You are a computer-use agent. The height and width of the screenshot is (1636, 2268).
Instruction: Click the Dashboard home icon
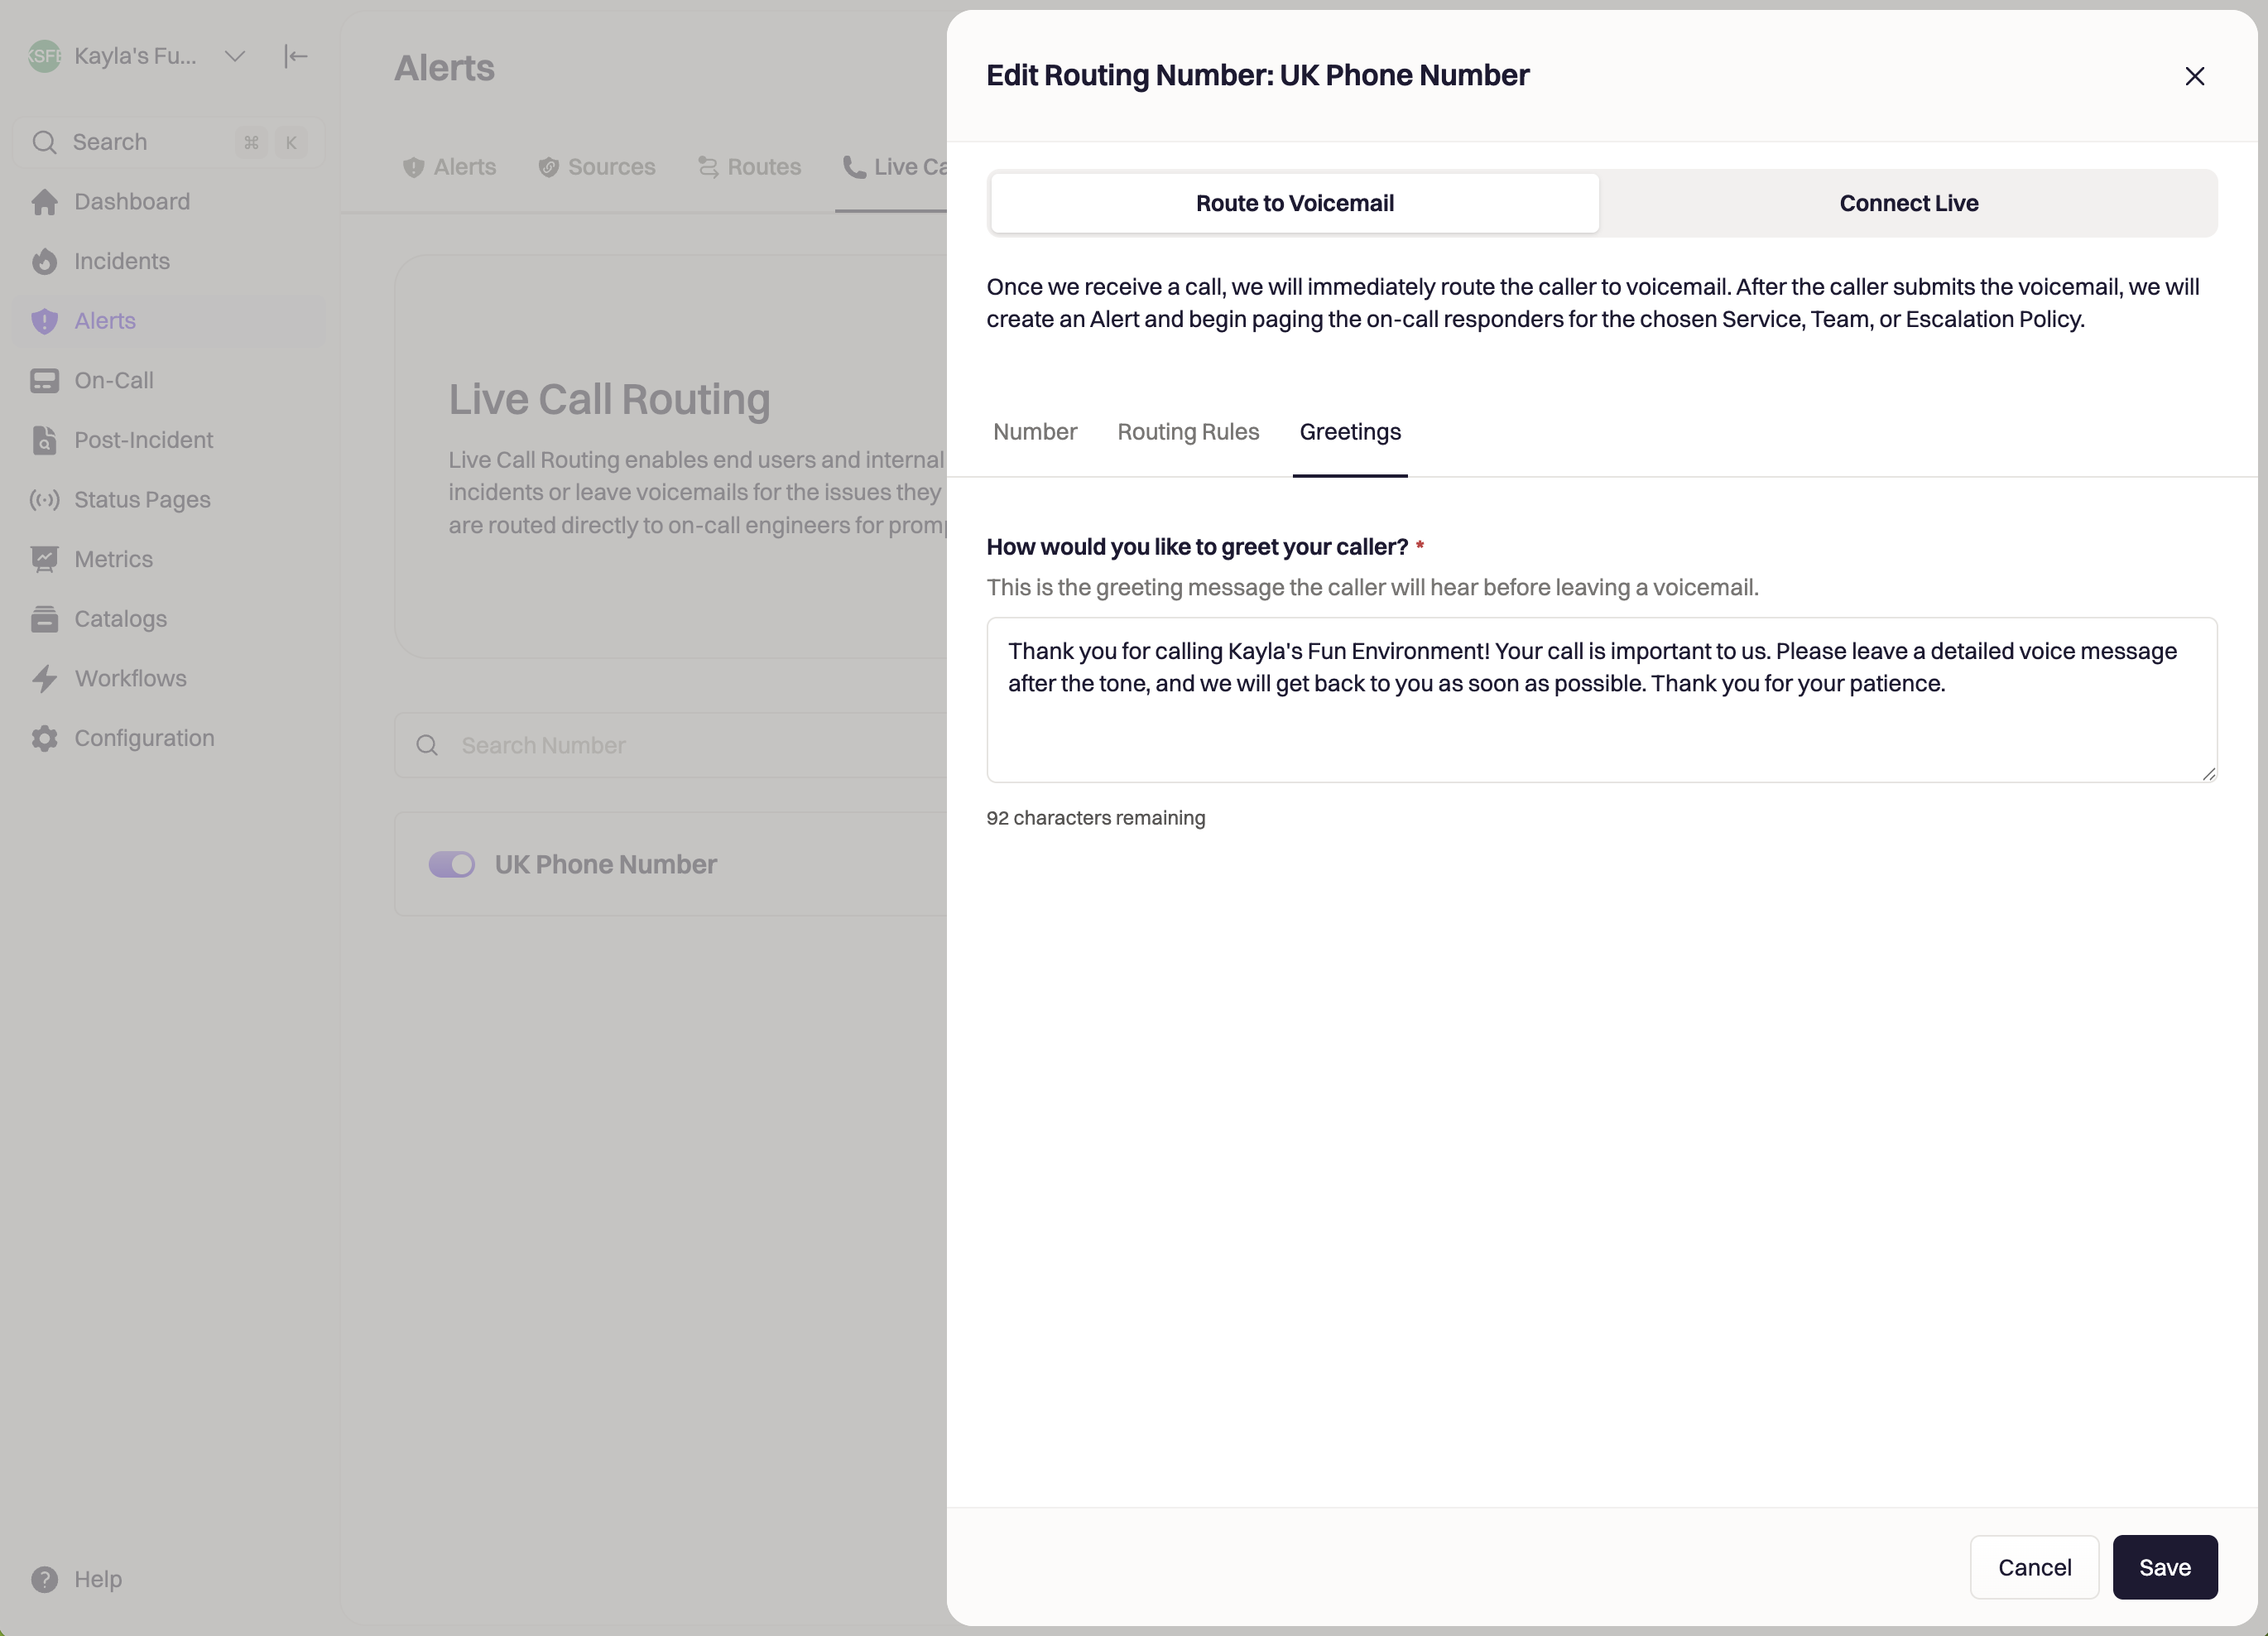[x=44, y=202]
